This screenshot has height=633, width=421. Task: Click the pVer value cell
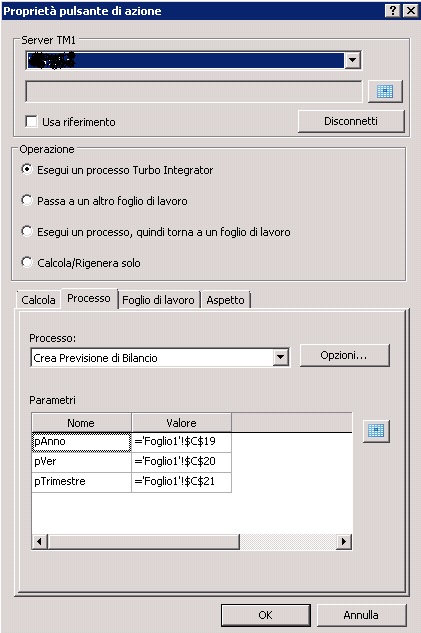click(181, 461)
